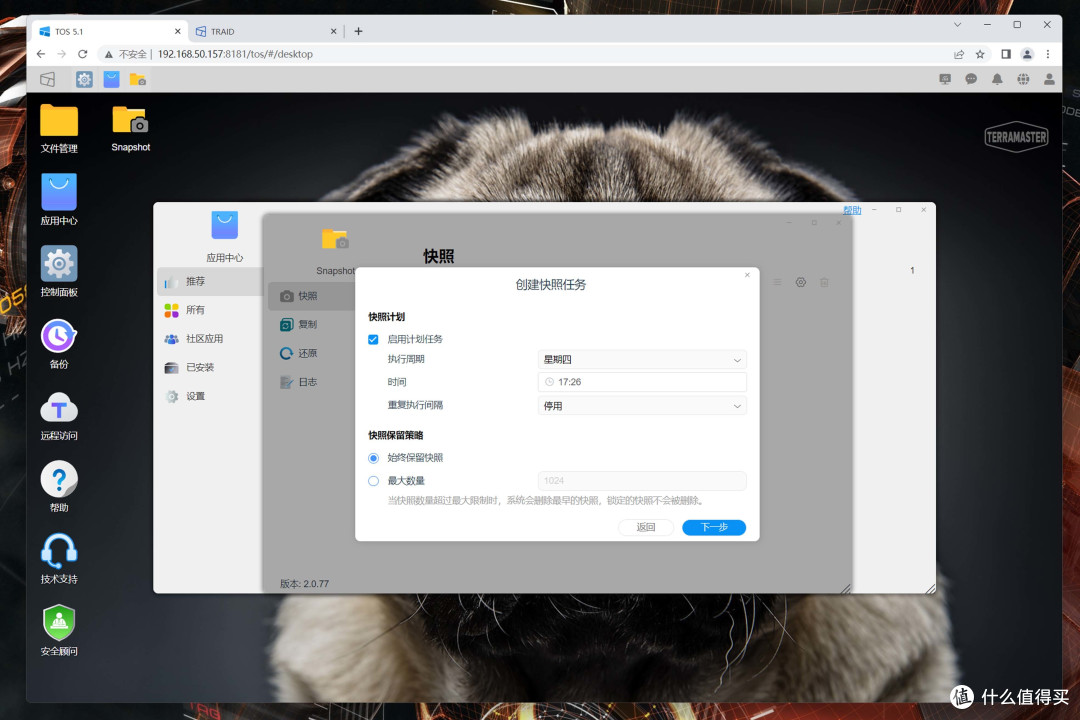Select the 始终保留快照 radio button

(373, 458)
